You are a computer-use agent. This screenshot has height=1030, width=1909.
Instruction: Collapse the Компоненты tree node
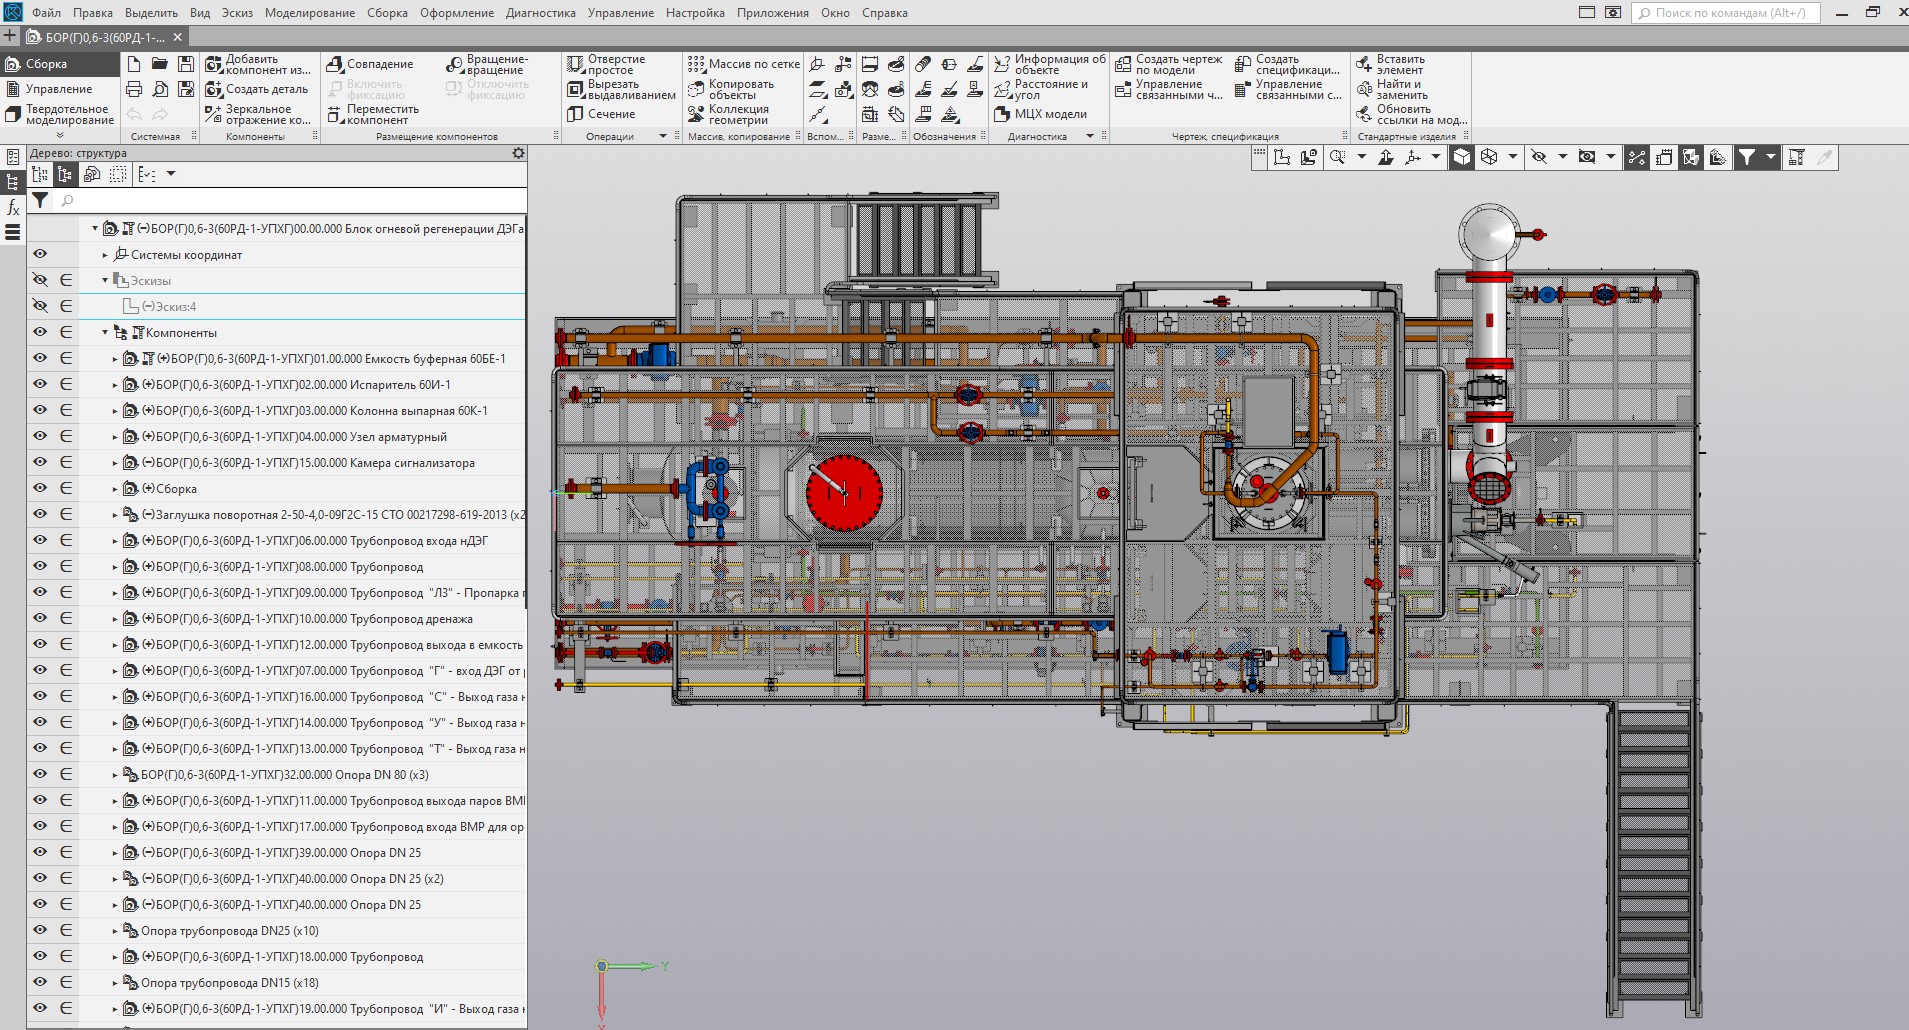coord(105,333)
